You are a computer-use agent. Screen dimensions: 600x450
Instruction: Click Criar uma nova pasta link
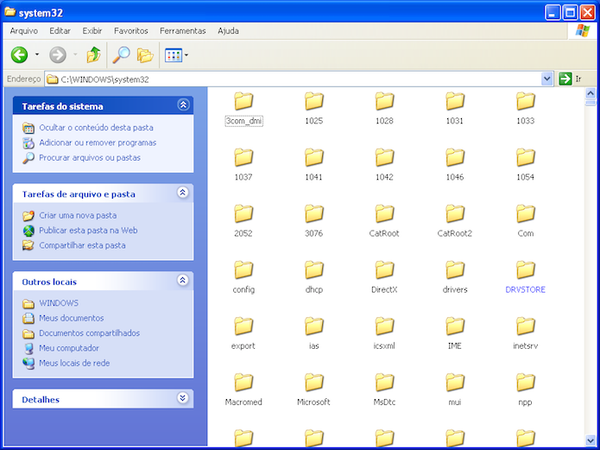[78, 215]
